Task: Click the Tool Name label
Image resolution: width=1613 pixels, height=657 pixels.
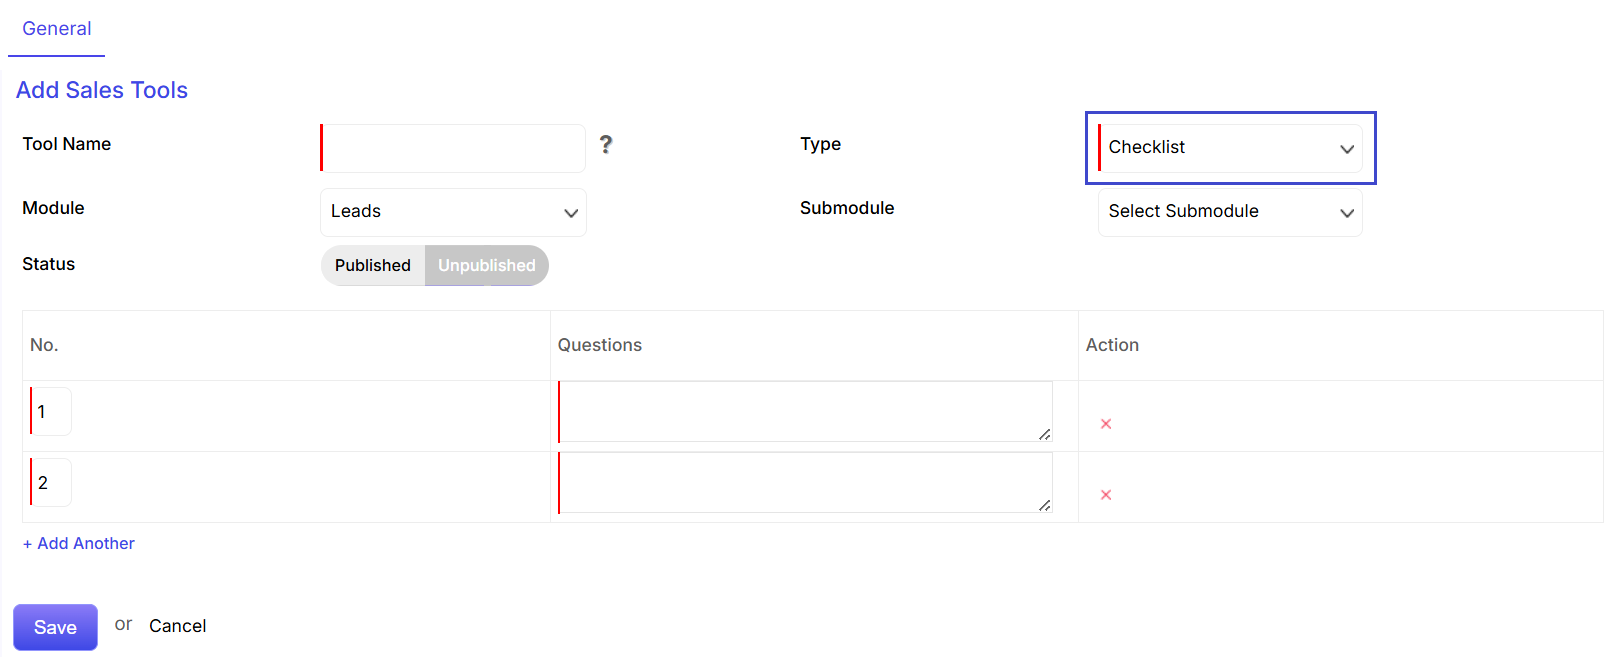Action: point(67,144)
